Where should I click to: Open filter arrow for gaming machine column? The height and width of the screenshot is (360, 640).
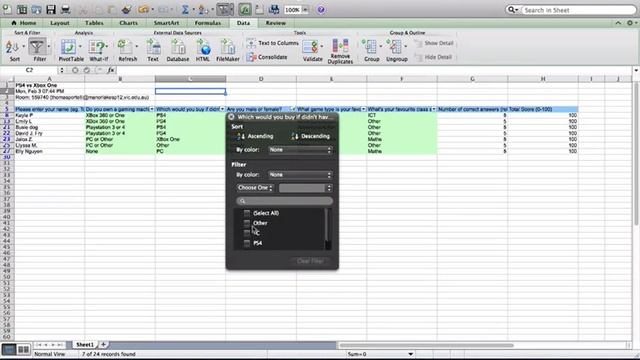click(x=152, y=109)
